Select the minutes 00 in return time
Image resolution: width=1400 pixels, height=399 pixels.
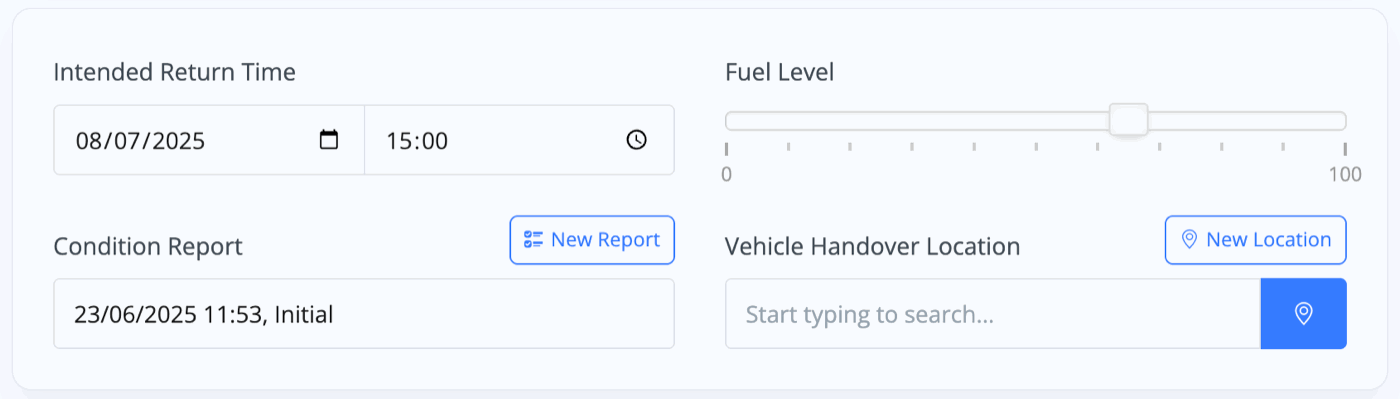point(433,141)
